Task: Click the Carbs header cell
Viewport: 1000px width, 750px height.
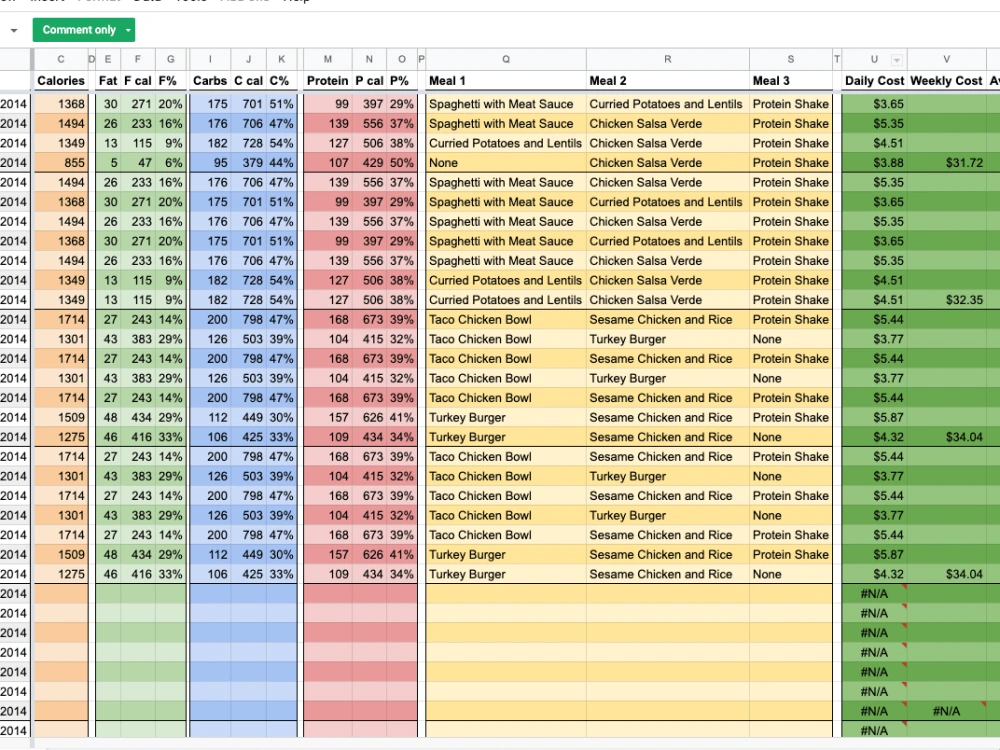Action: [x=210, y=80]
